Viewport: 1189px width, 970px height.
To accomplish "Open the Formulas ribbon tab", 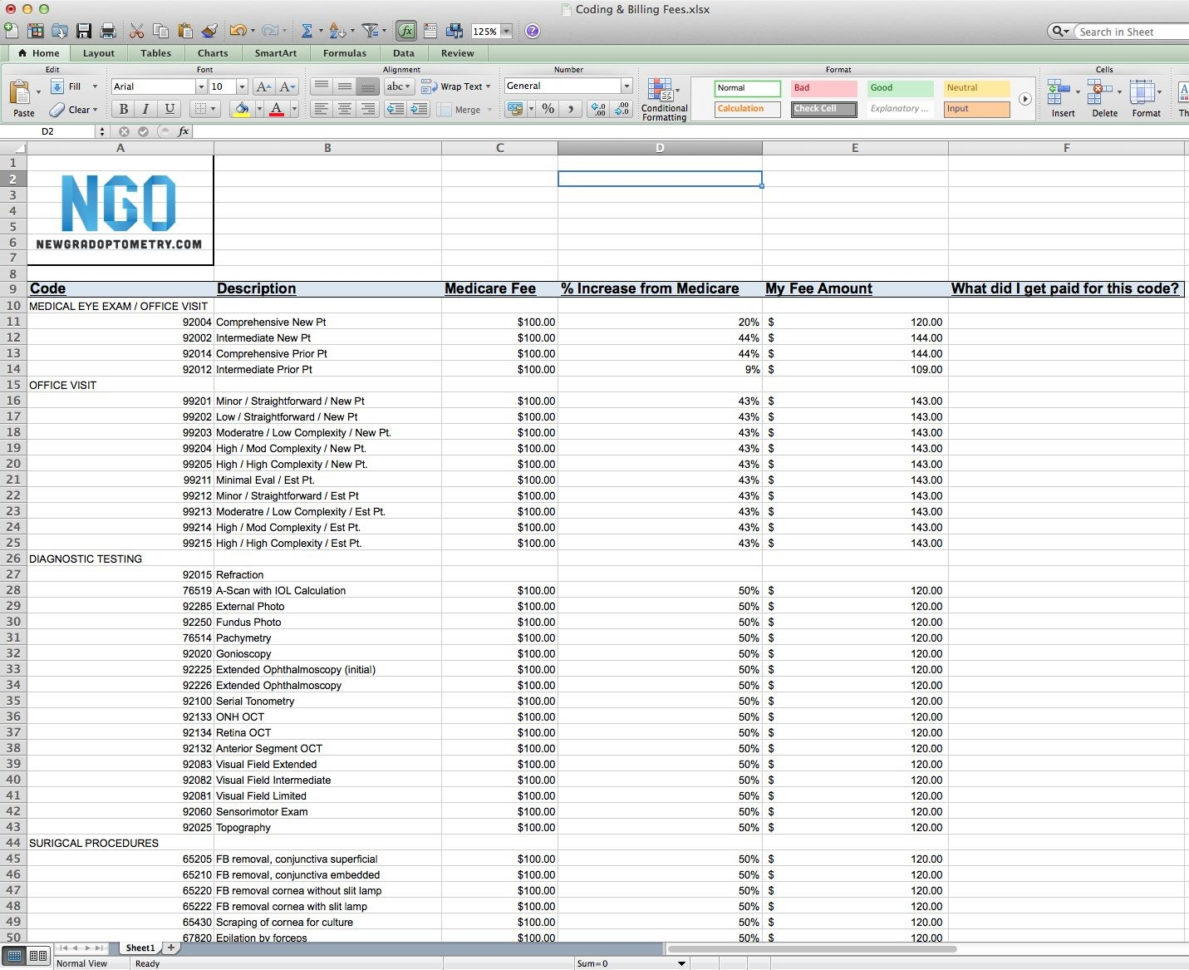I will [x=345, y=53].
